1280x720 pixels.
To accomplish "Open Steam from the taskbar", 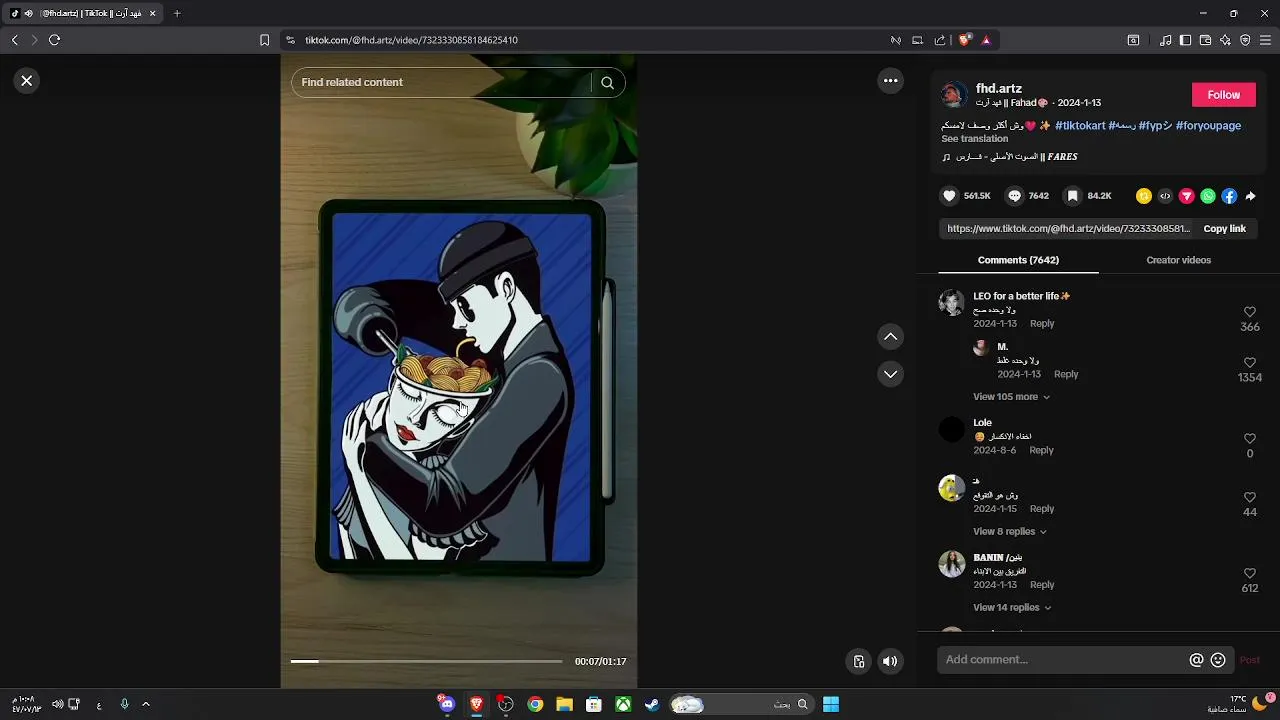I will 652,705.
